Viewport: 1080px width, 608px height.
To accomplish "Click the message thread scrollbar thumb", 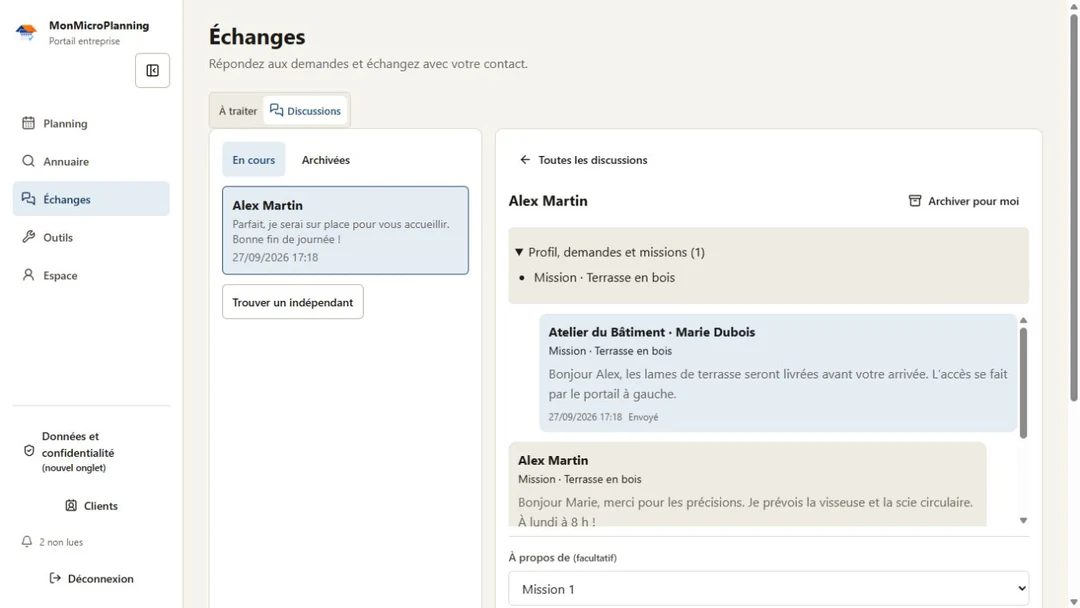I will 1024,382.
